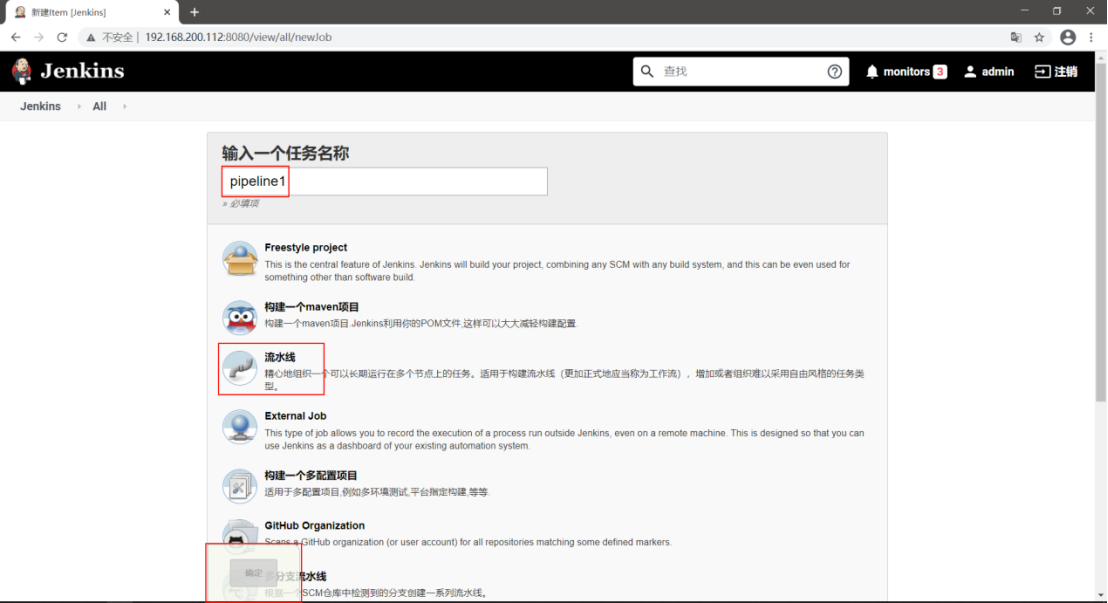Viewport: 1108px width, 603px height.
Task: Click scrollbar down arrow
Action: (x=1101, y=595)
